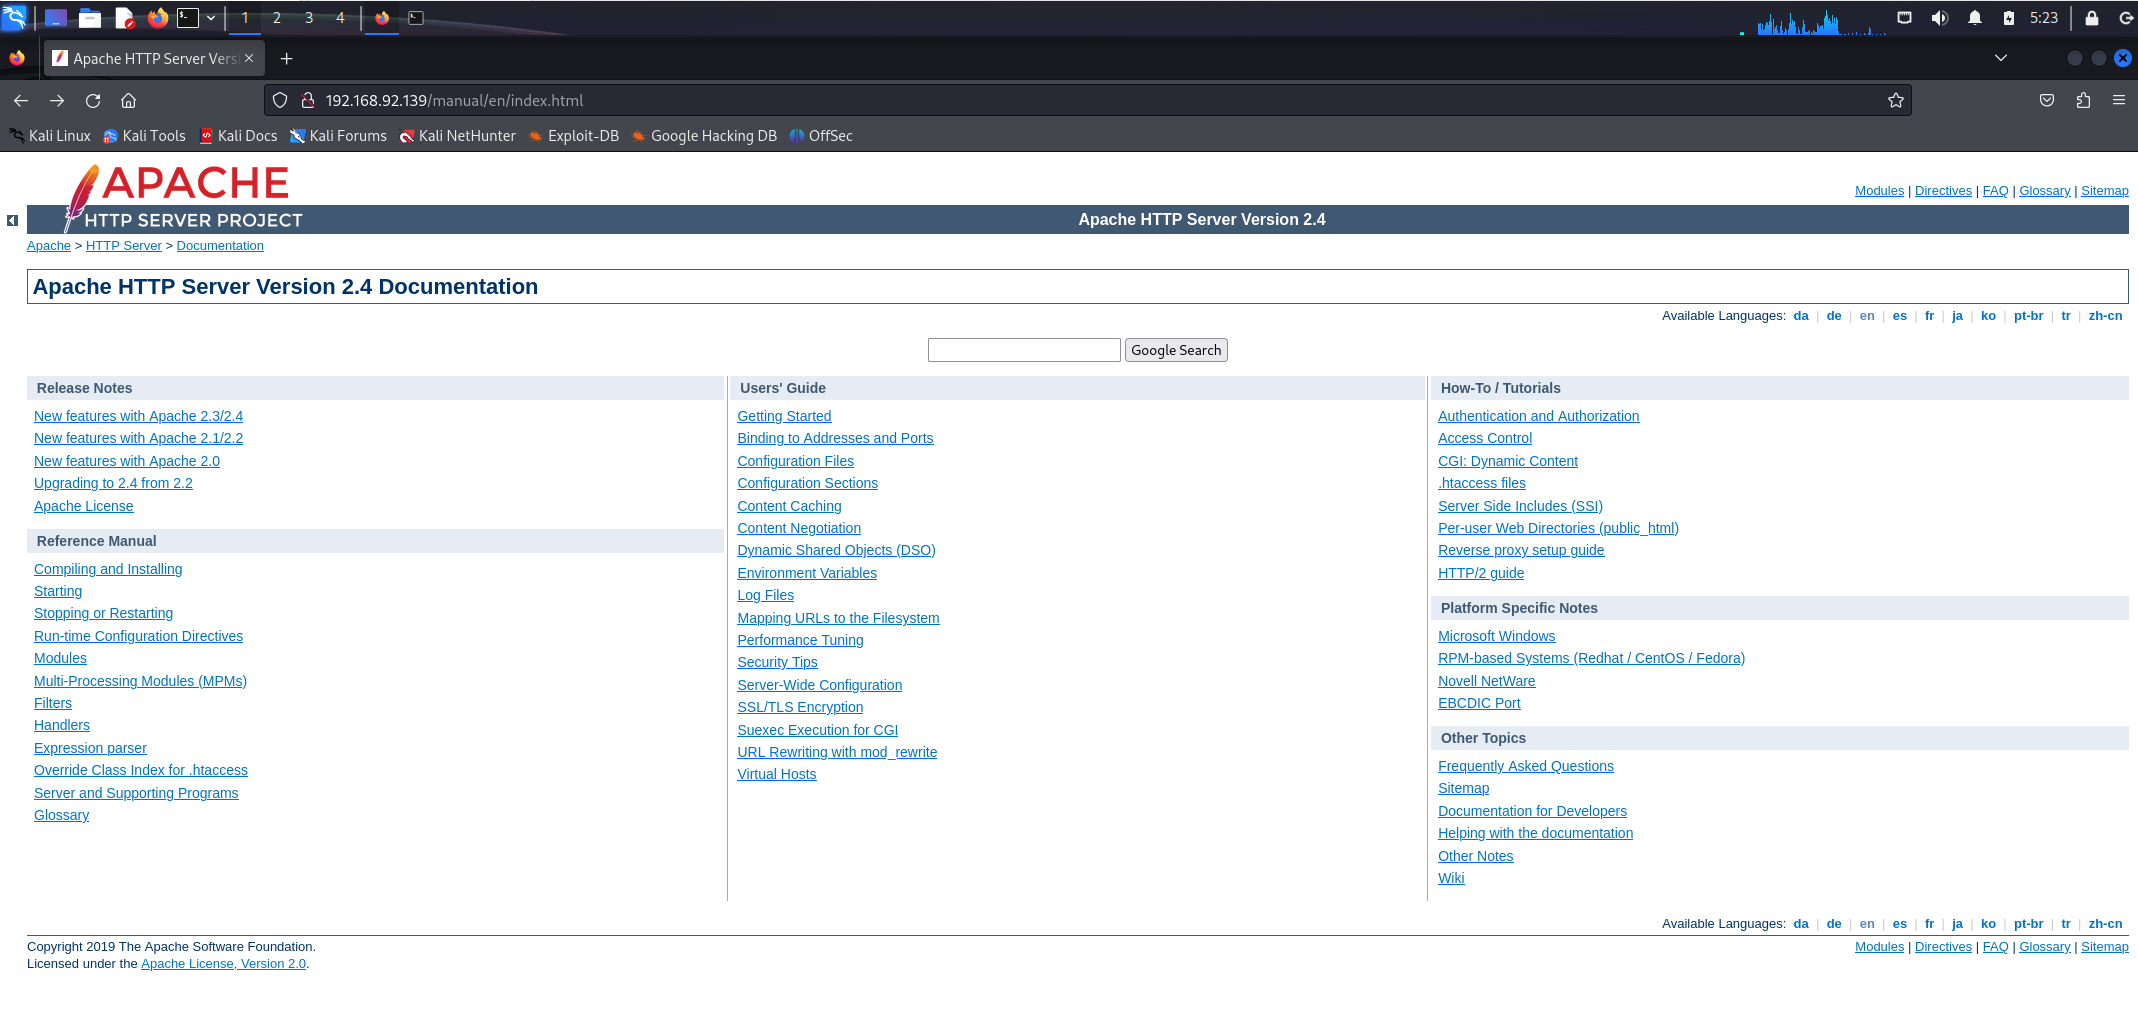
Task: Open the .htaccess files tutorial
Action: [x=1482, y=483]
